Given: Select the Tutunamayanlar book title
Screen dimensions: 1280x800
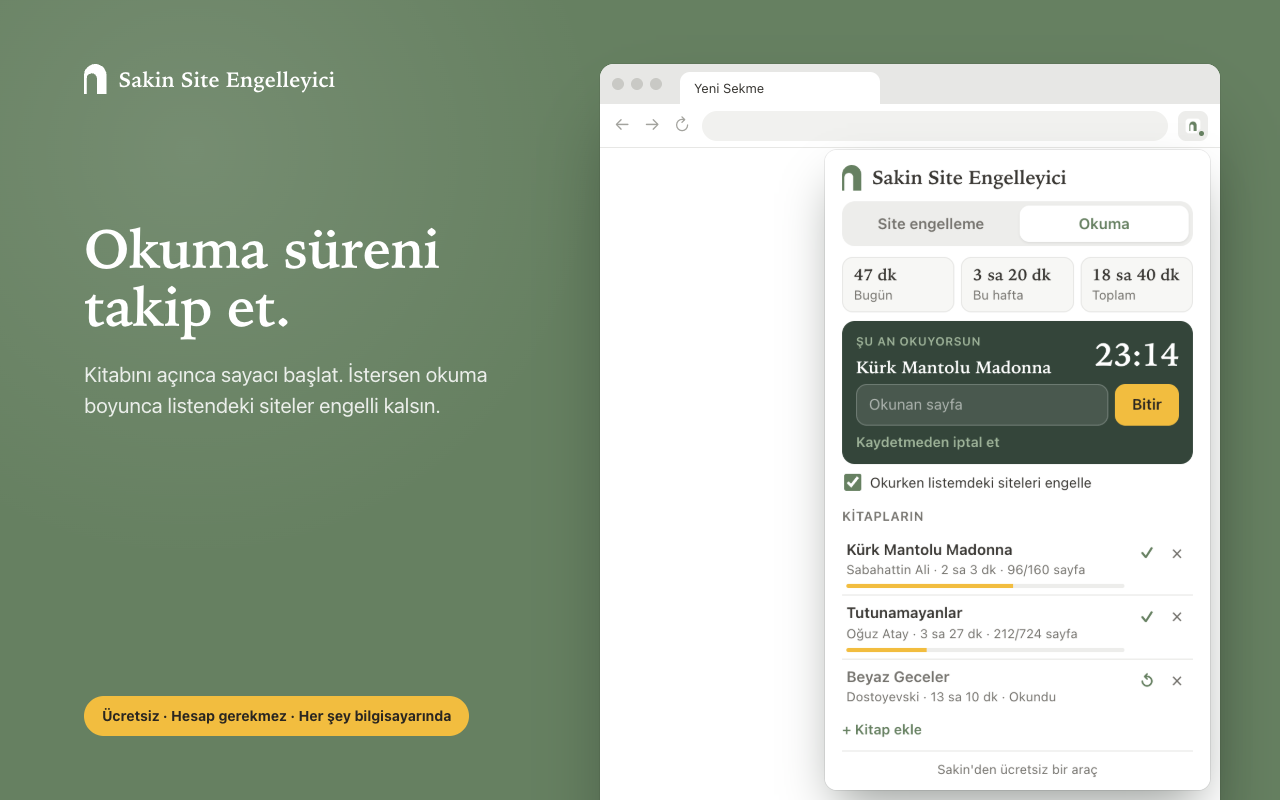Looking at the screenshot, I should [x=904, y=613].
